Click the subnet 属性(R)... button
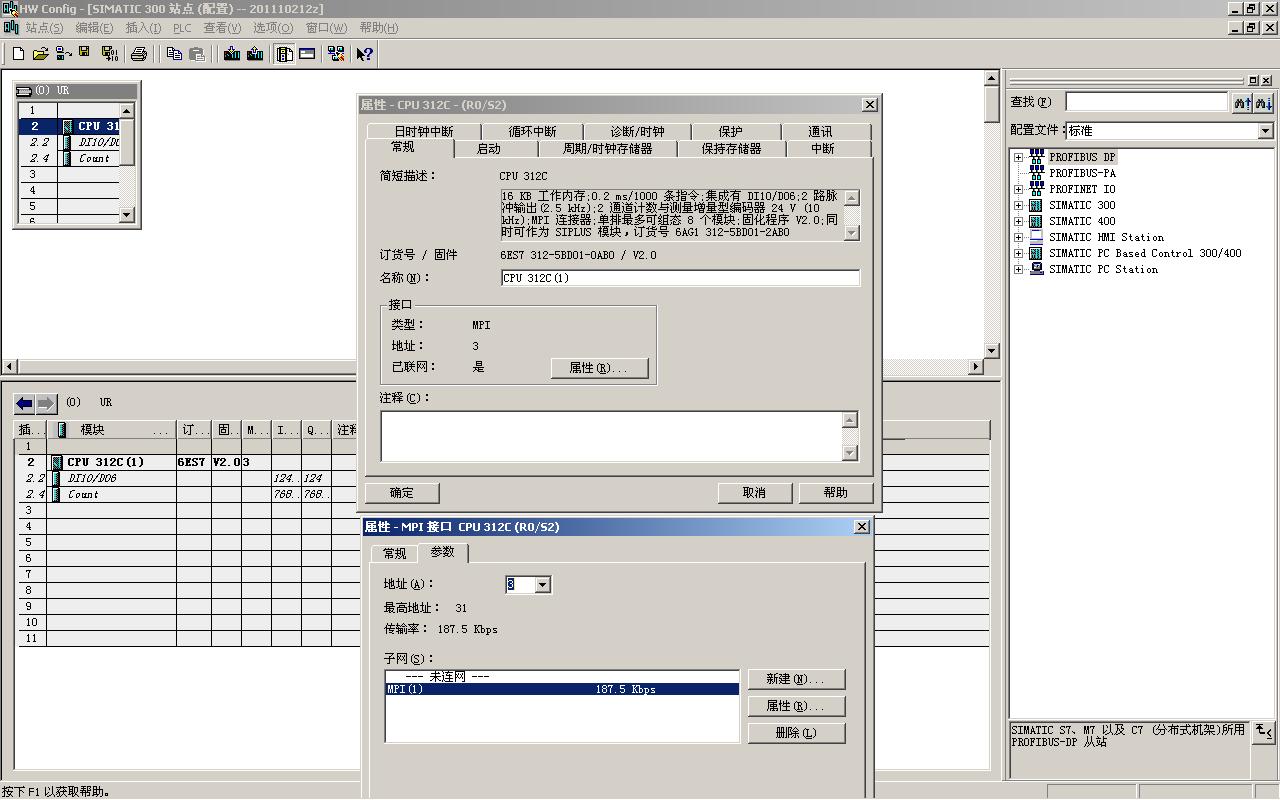This screenshot has height=800, width=1280. [x=796, y=706]
